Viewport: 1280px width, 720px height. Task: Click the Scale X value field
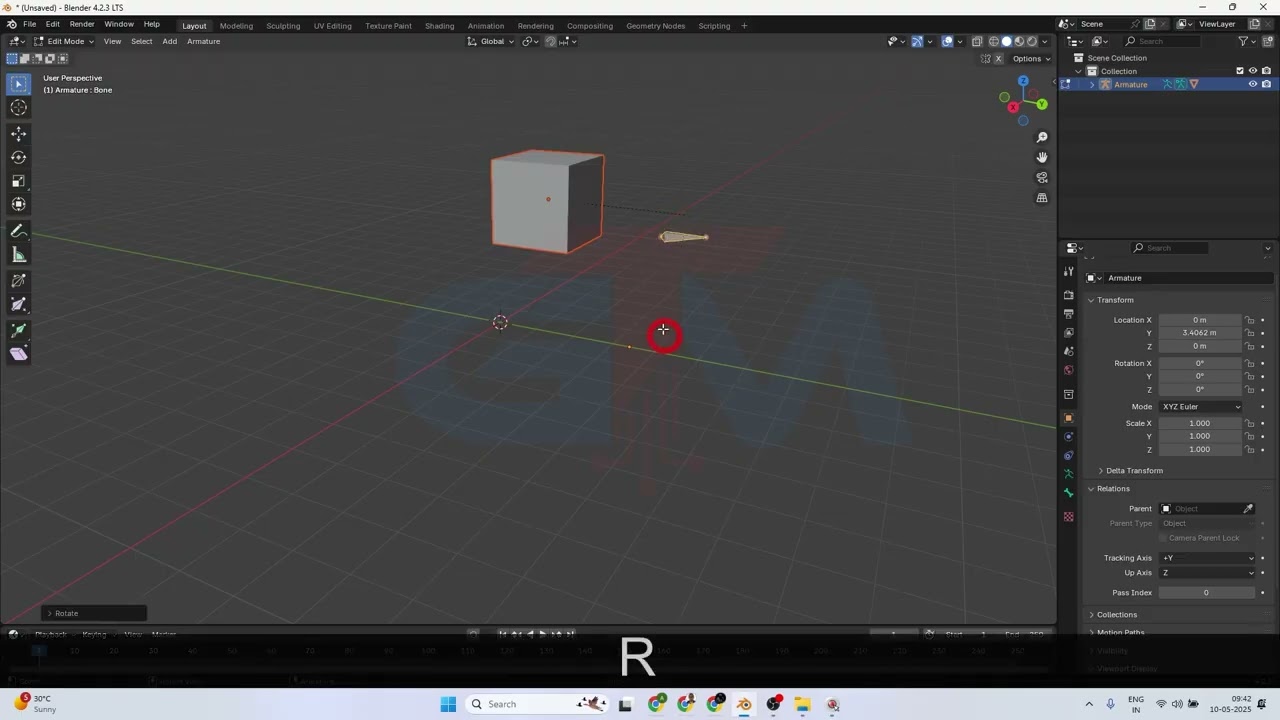coord(1200,423)
